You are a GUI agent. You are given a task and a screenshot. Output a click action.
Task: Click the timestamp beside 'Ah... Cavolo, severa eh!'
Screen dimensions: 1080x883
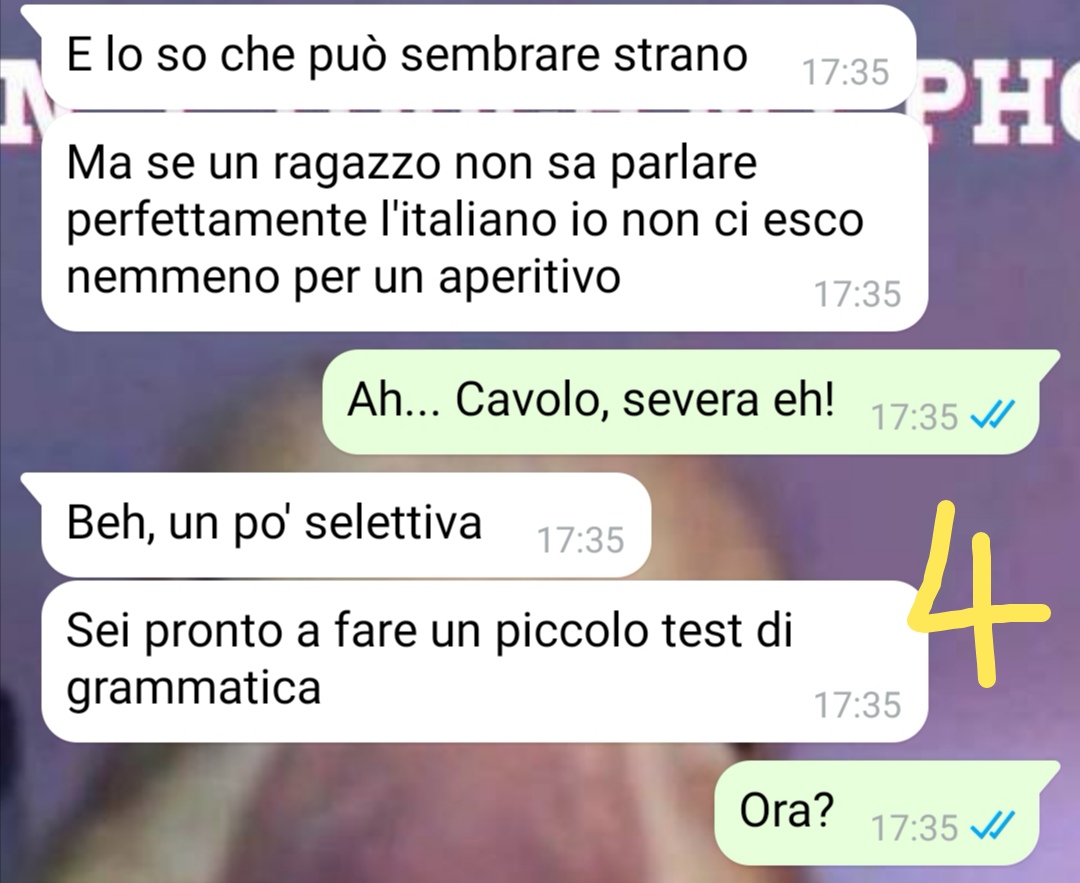(x=915, y=416)
